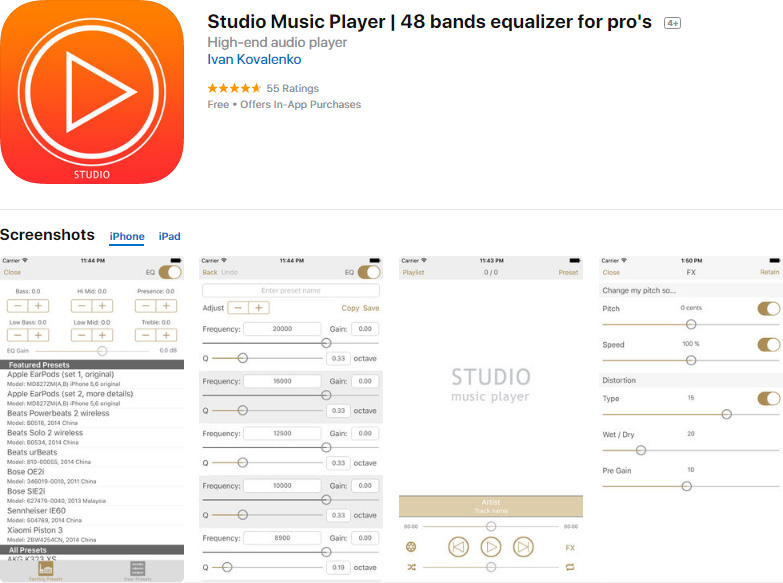Toggle the Distortion Type switch

point(769,399)
